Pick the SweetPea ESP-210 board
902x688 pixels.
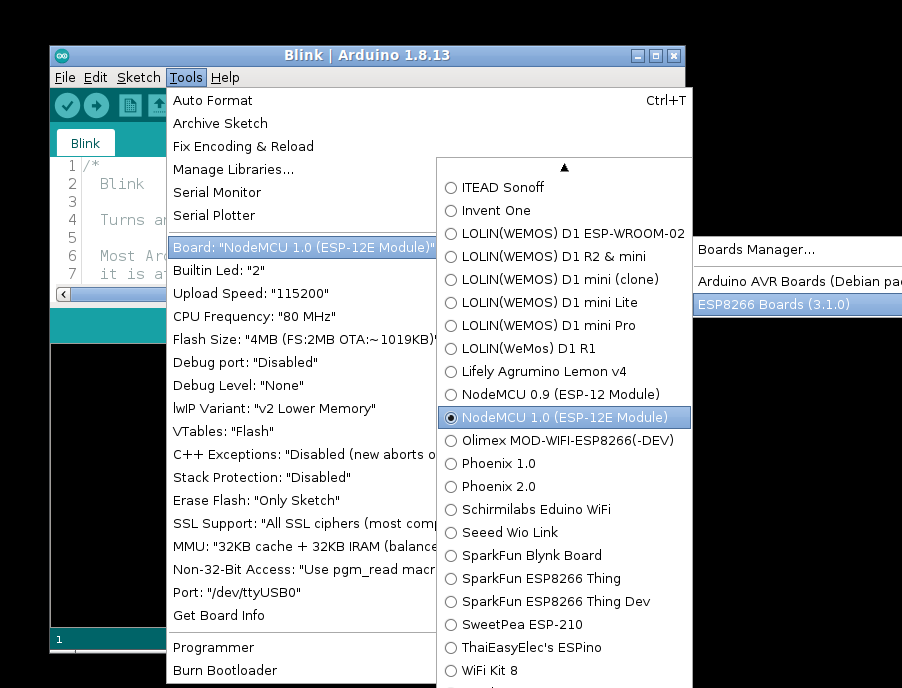(564, 625)
